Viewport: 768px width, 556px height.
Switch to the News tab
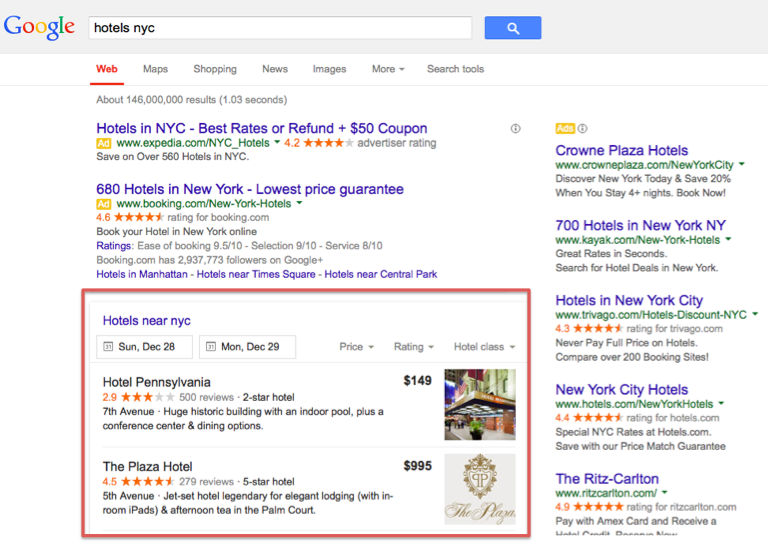(x=275, y=69)
